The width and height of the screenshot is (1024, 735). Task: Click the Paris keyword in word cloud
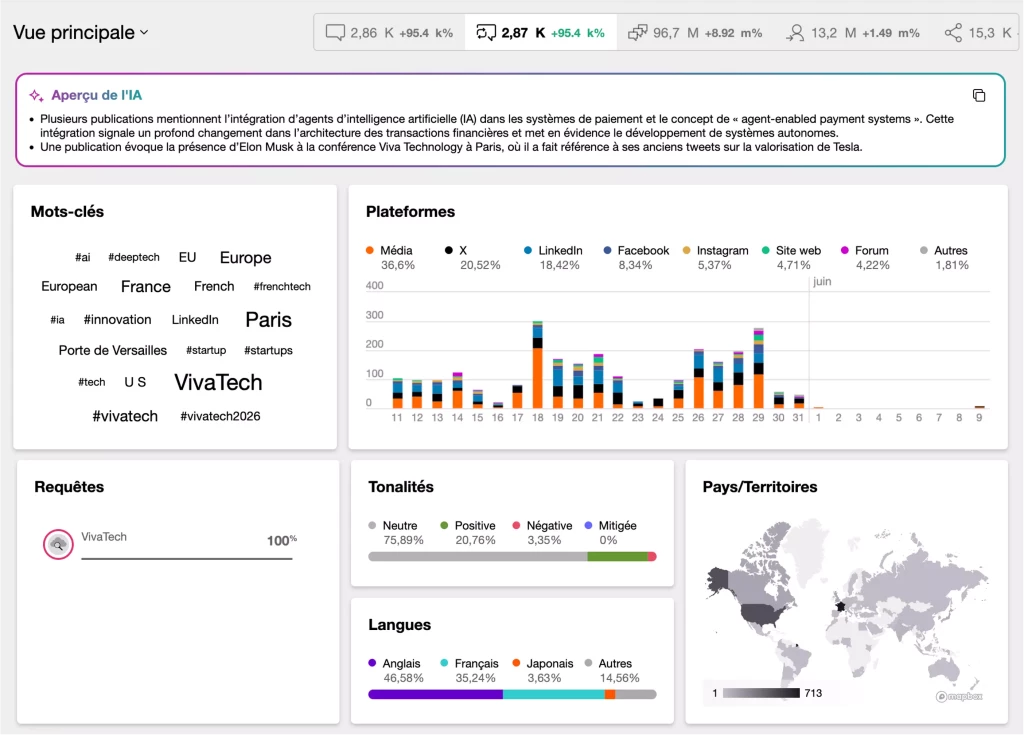tap(268, 319)
